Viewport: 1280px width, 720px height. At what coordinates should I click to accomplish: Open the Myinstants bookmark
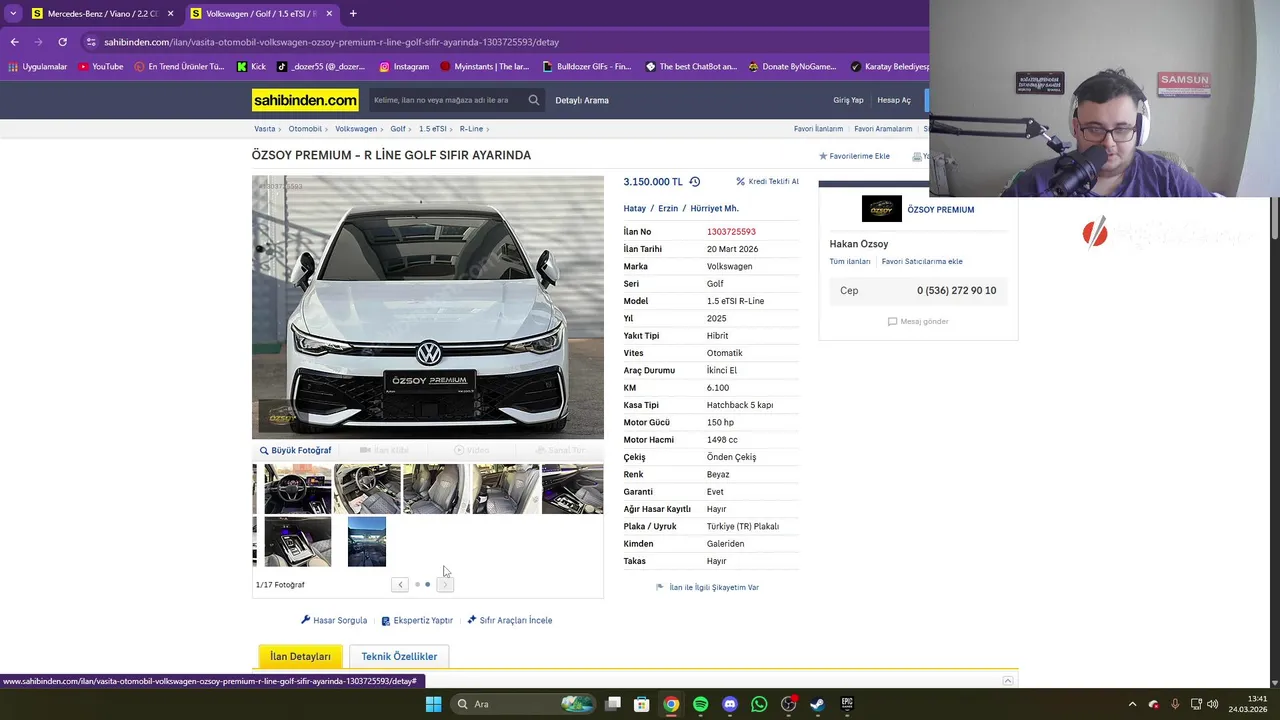(x=484, y=67)
